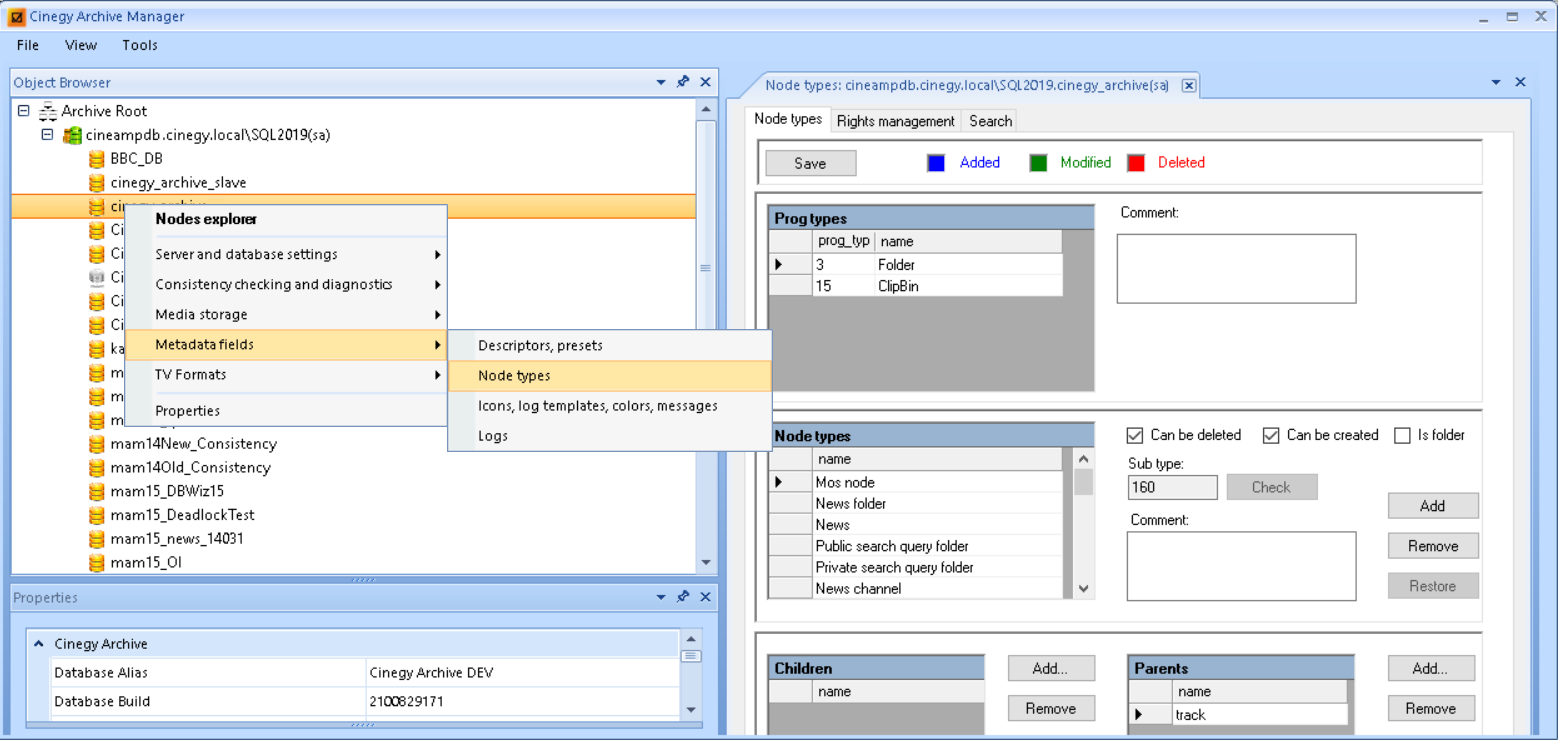Click the Sub type input field
1558x740 pixels.
pos(1172,487)
